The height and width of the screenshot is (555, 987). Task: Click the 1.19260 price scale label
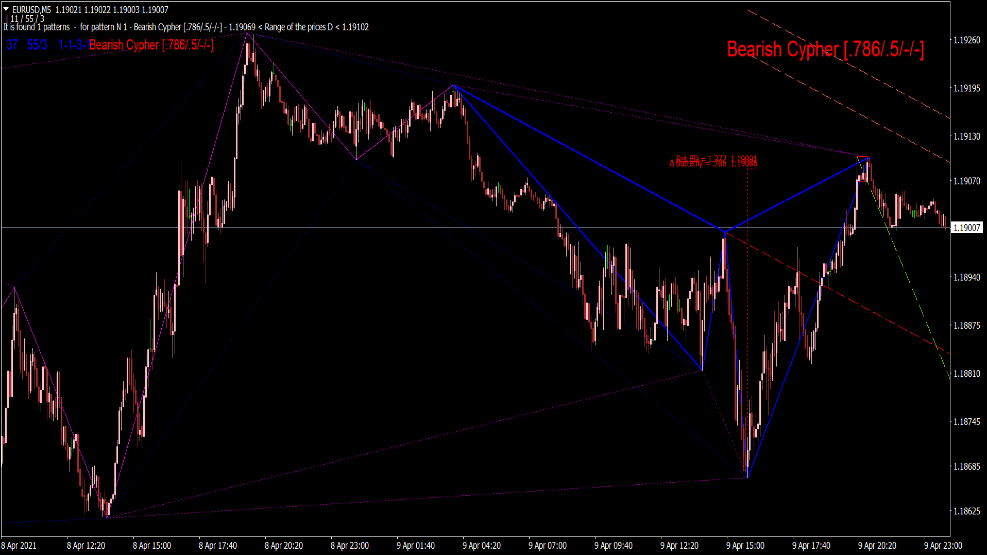point(966,42)
